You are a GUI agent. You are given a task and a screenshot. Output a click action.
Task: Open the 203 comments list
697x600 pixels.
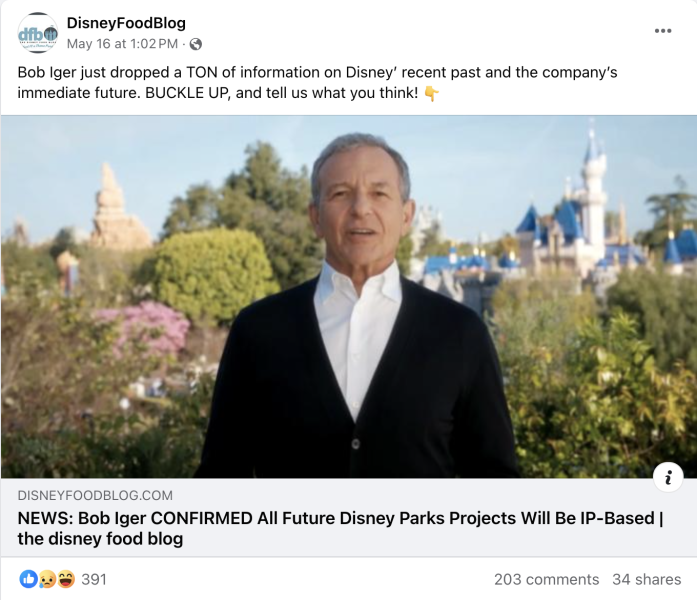[546, 579]
